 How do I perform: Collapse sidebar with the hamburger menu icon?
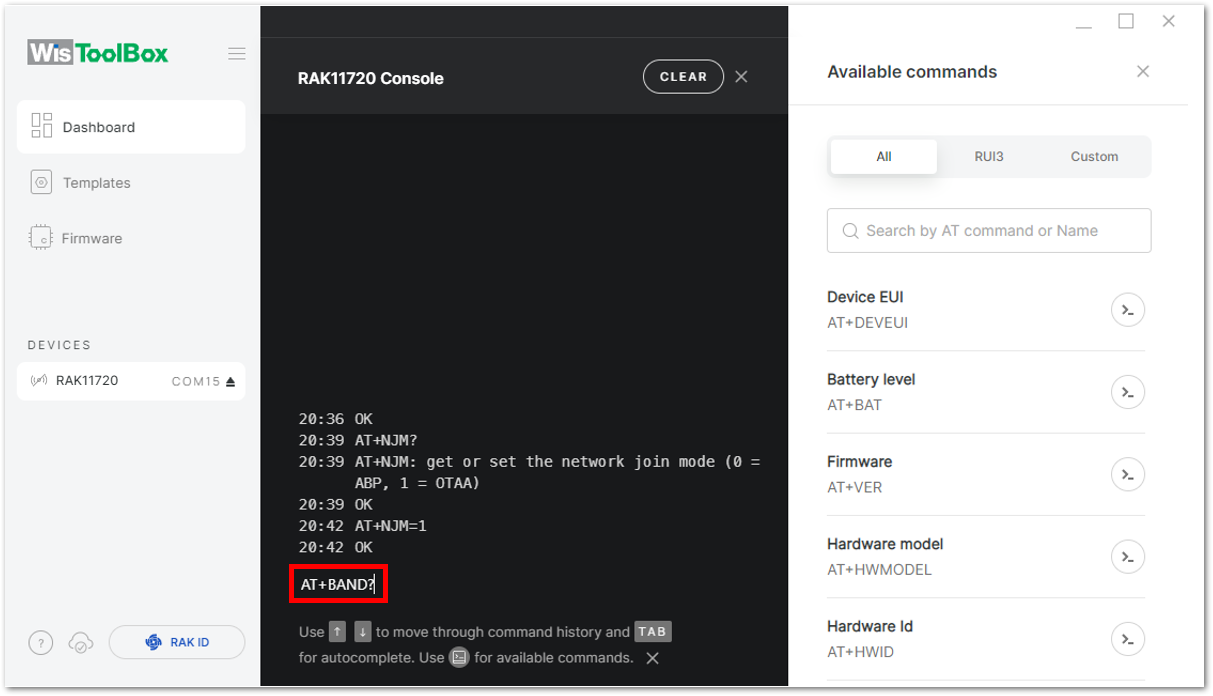237,54
